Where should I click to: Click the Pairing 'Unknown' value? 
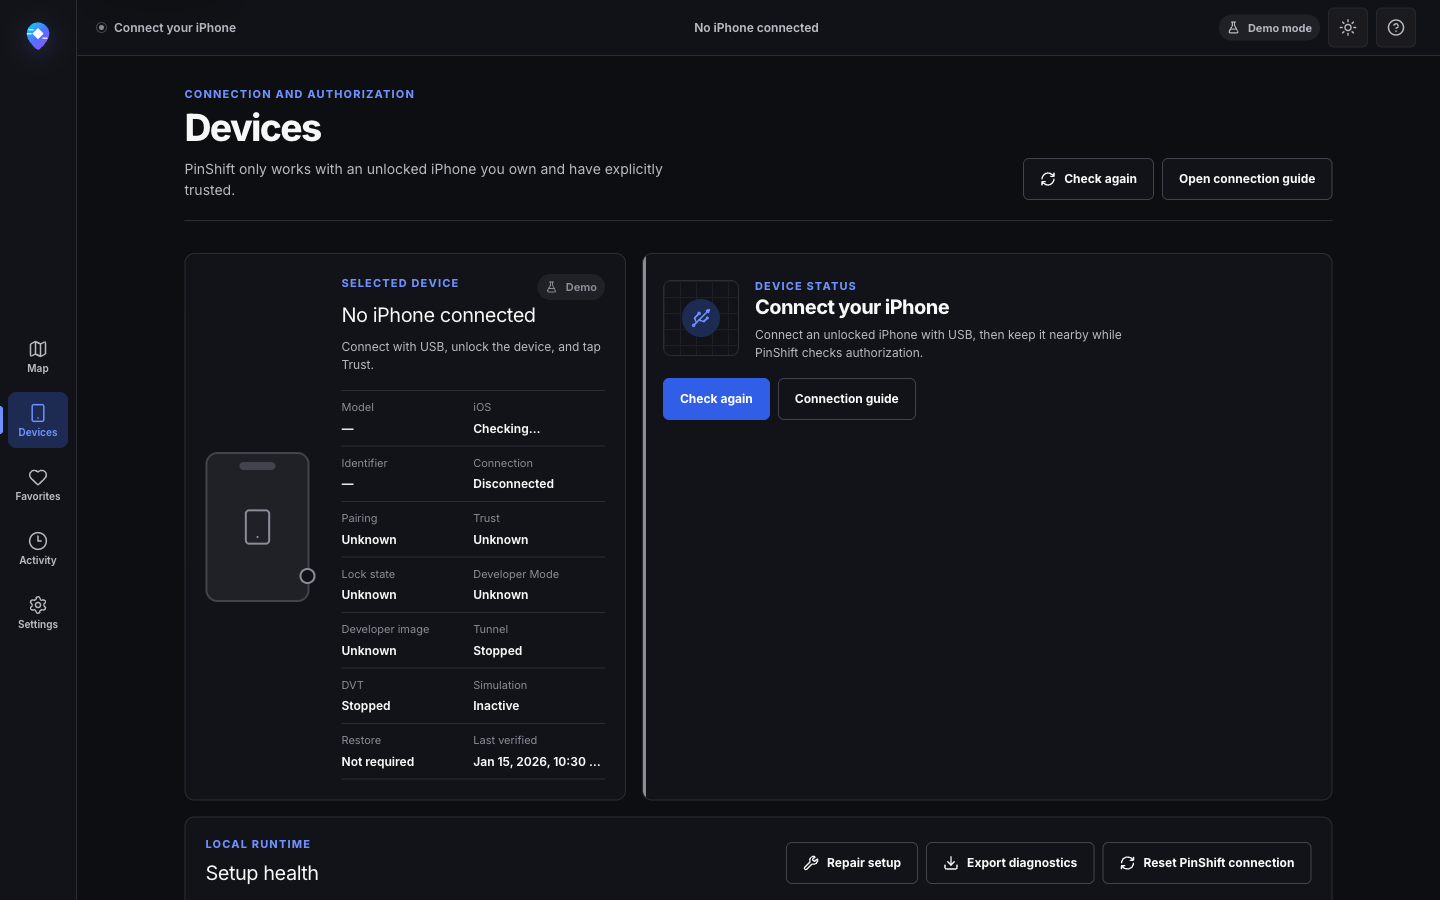click(369, 540)
